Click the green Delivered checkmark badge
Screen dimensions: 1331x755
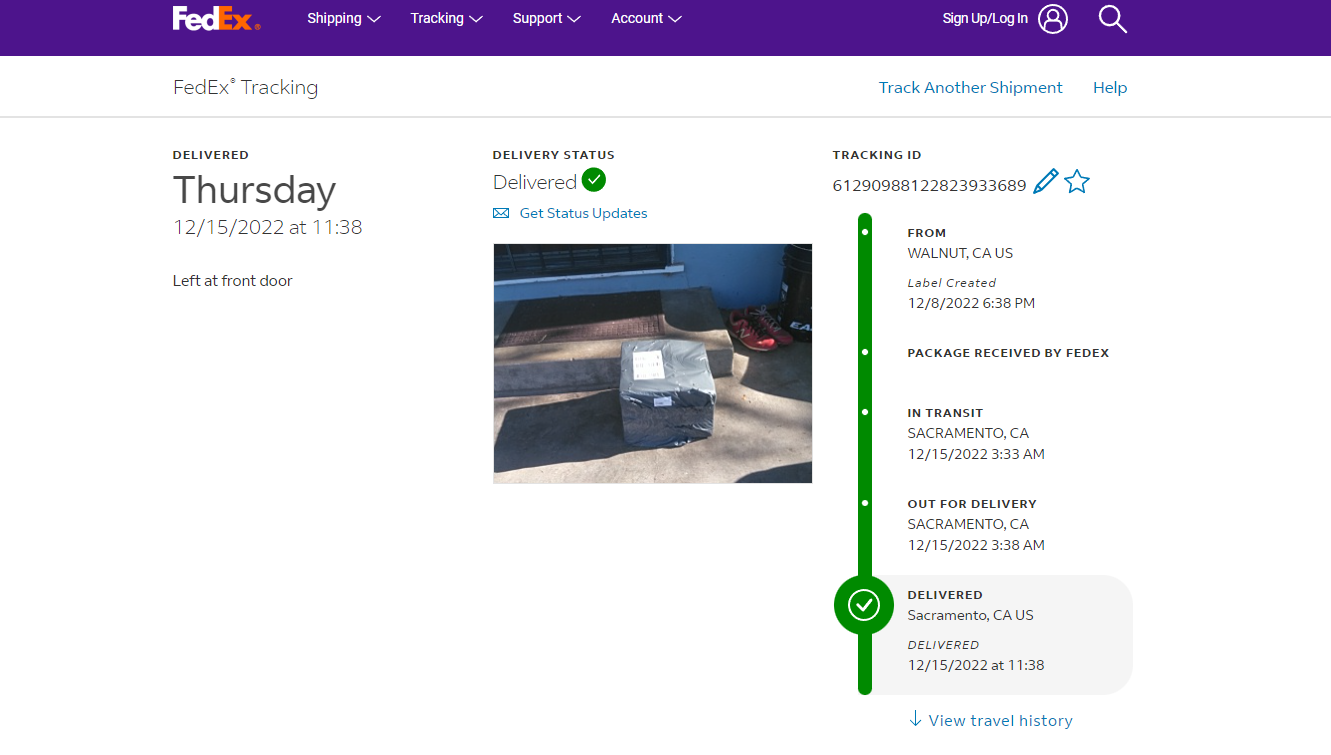[x=594, y=180]
